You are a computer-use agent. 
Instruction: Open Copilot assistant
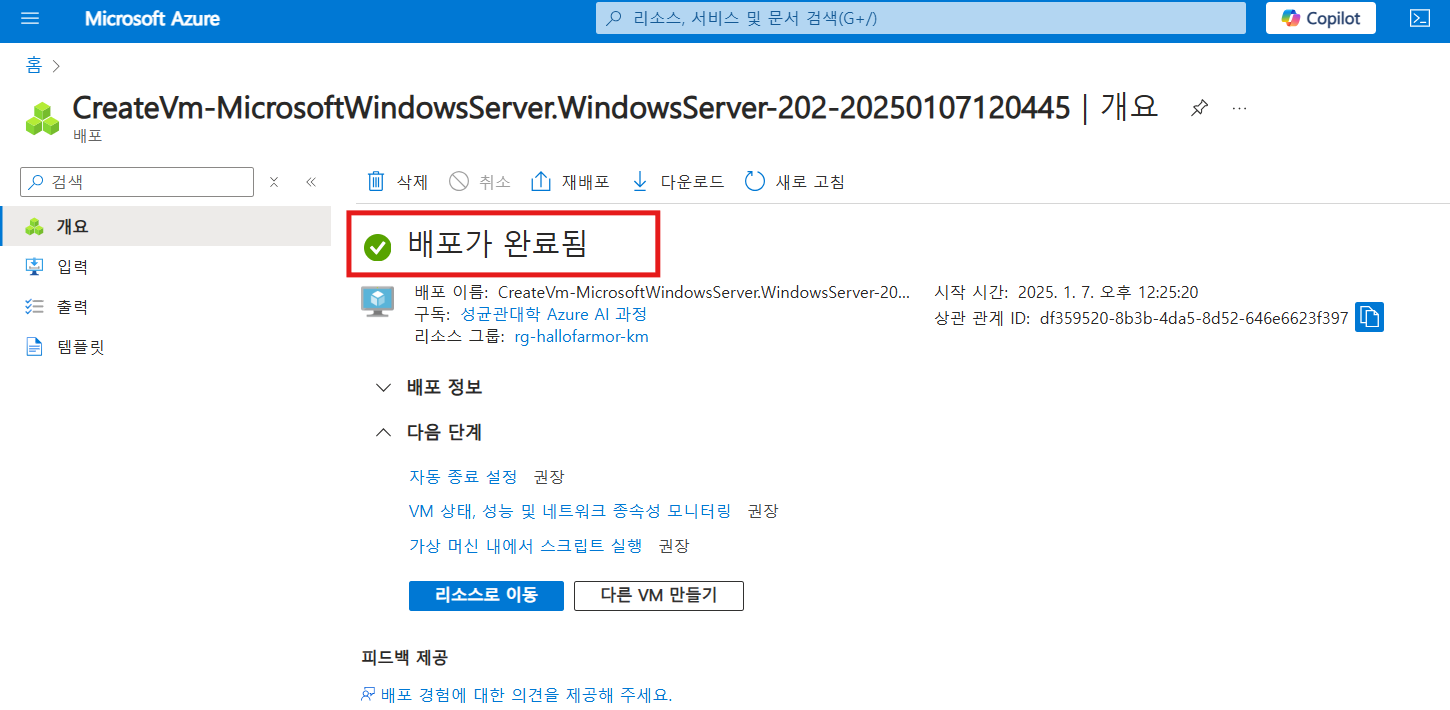[1320, 18]
